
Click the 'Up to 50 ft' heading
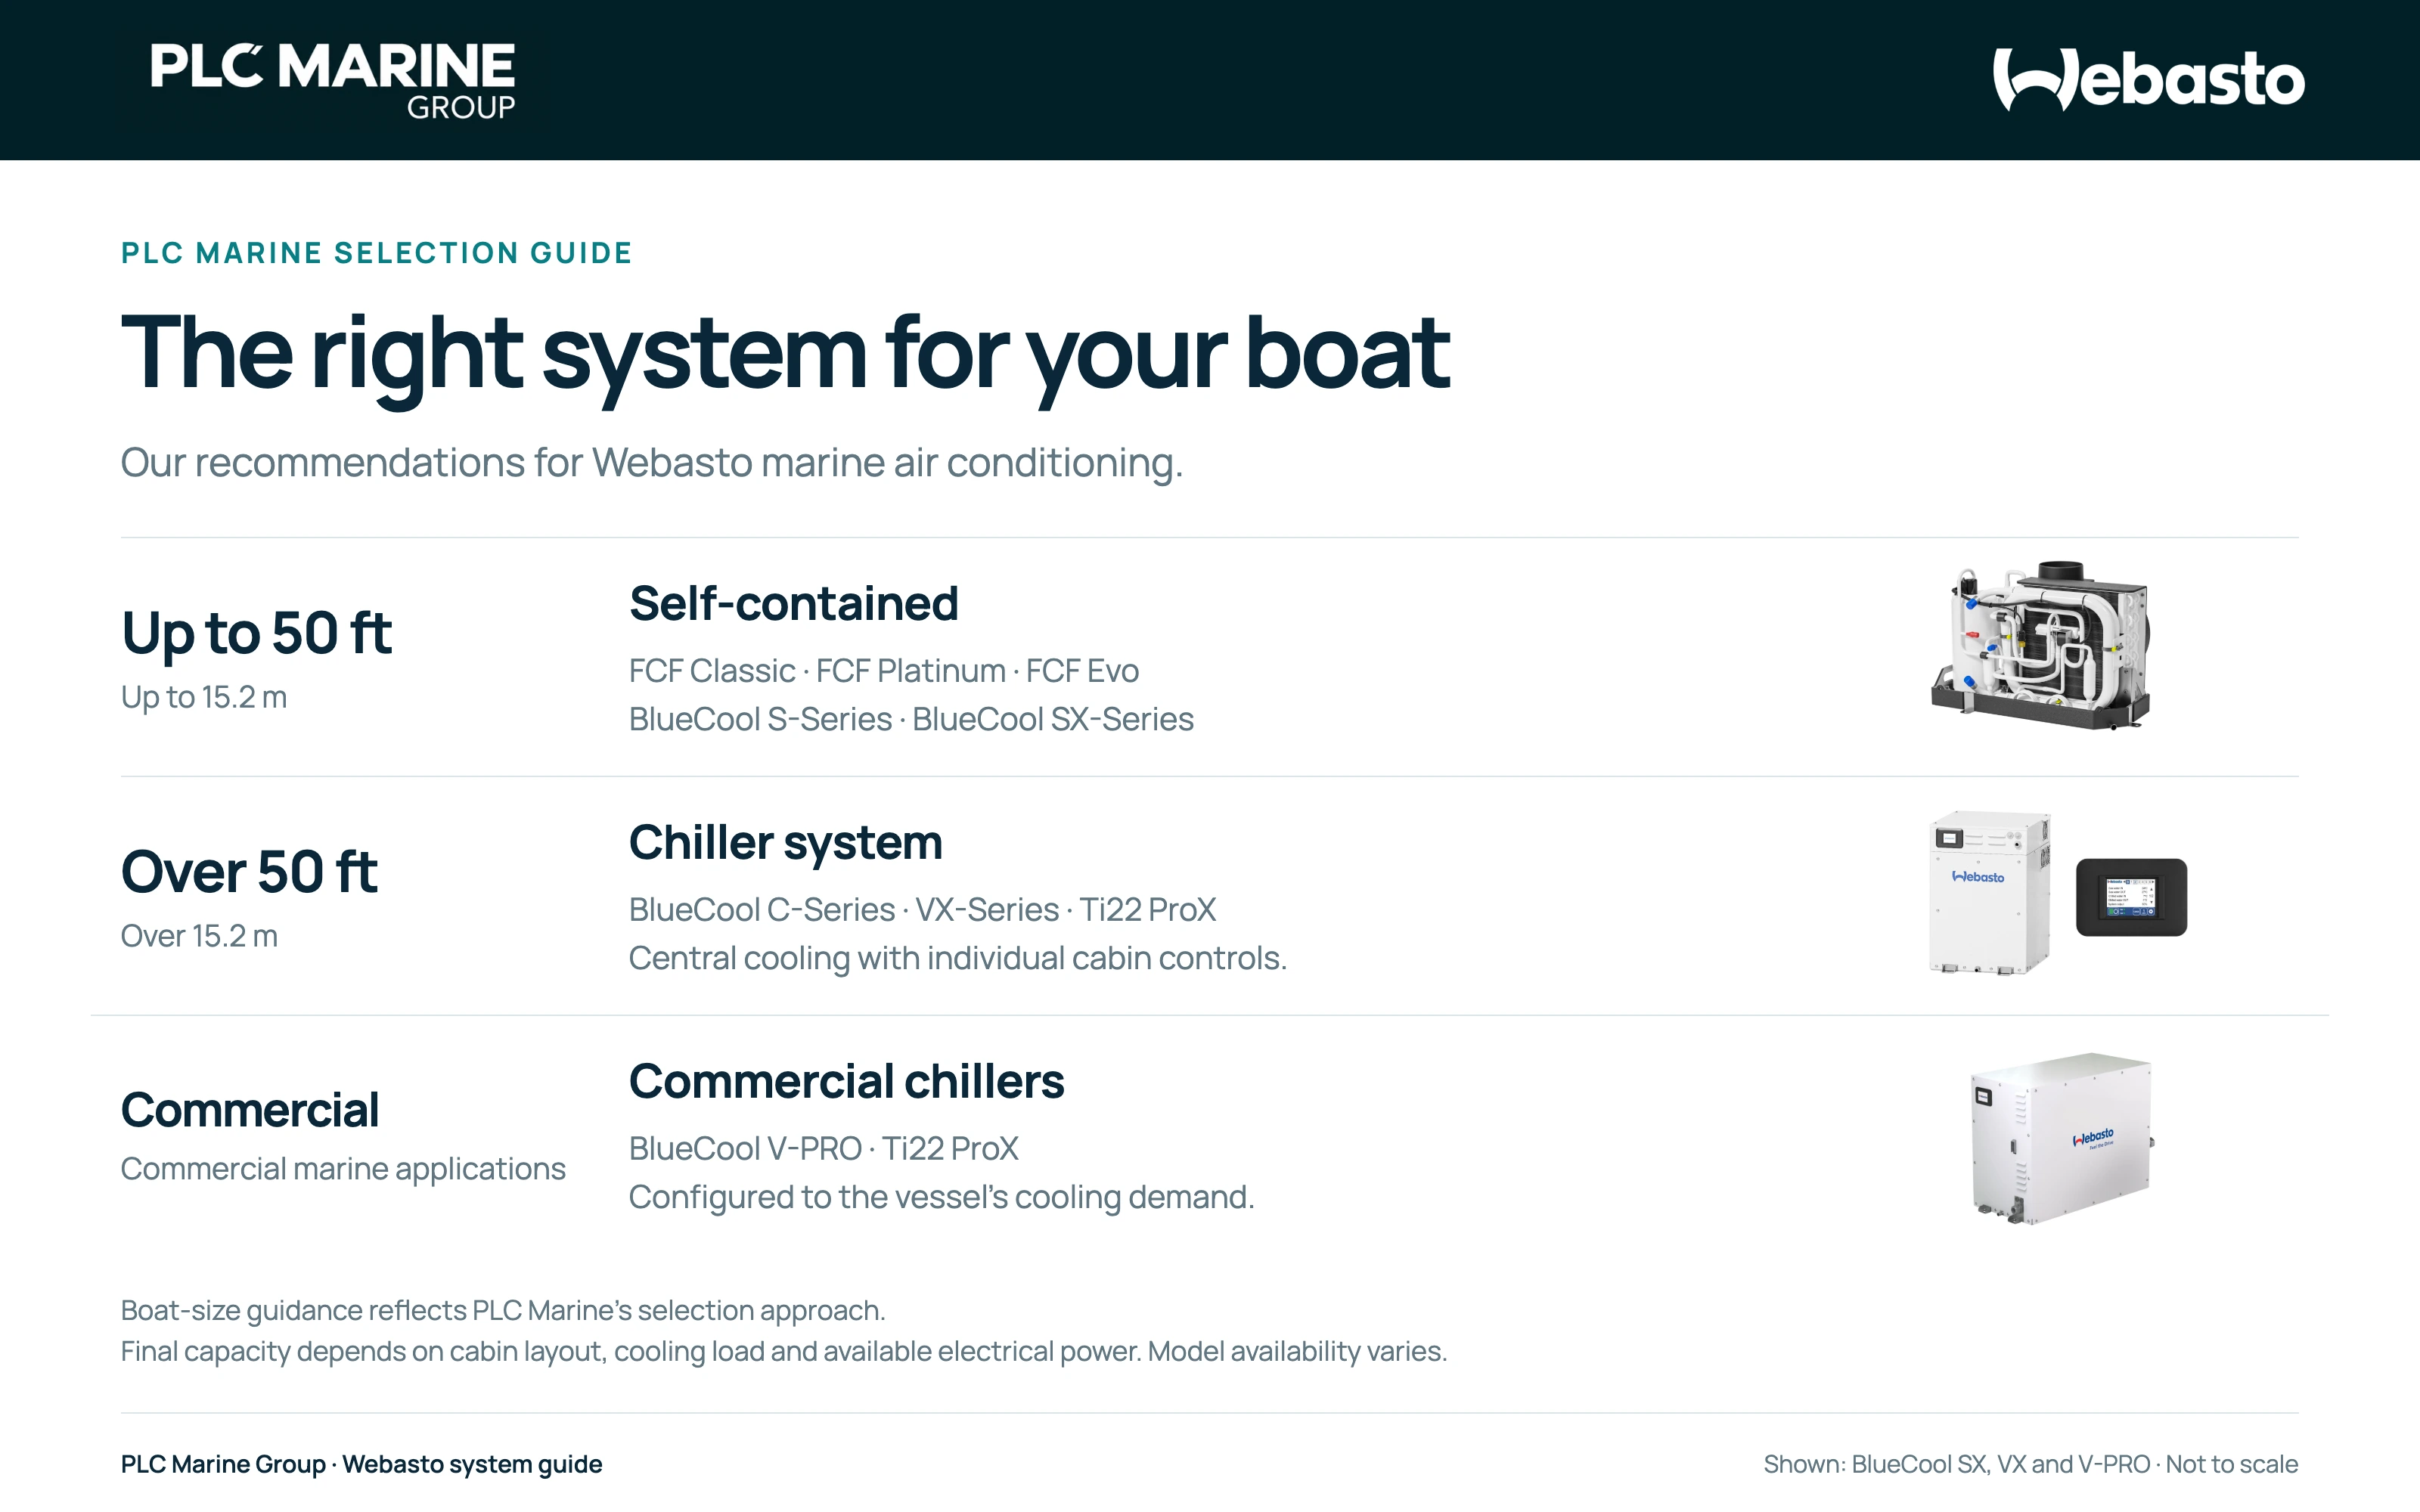pos(256,634)
